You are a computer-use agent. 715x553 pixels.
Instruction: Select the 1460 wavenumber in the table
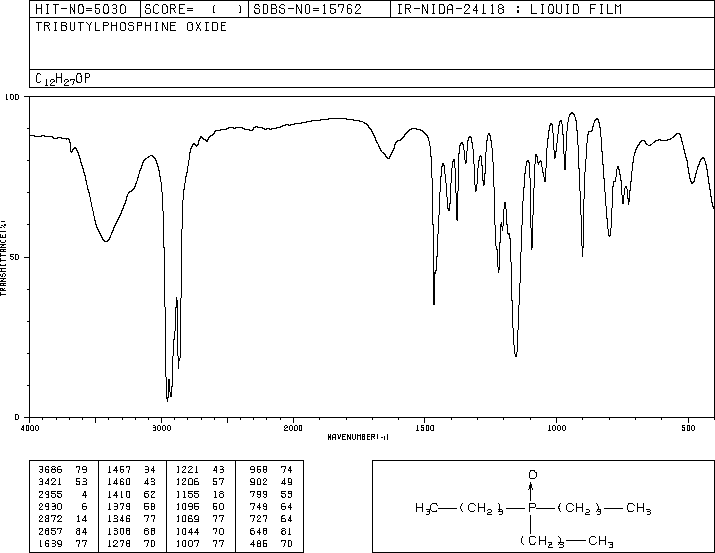click(119, 482)
